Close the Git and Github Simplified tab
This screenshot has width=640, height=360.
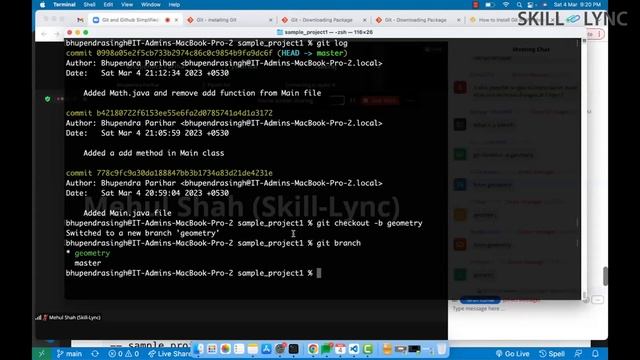point(176,20)
